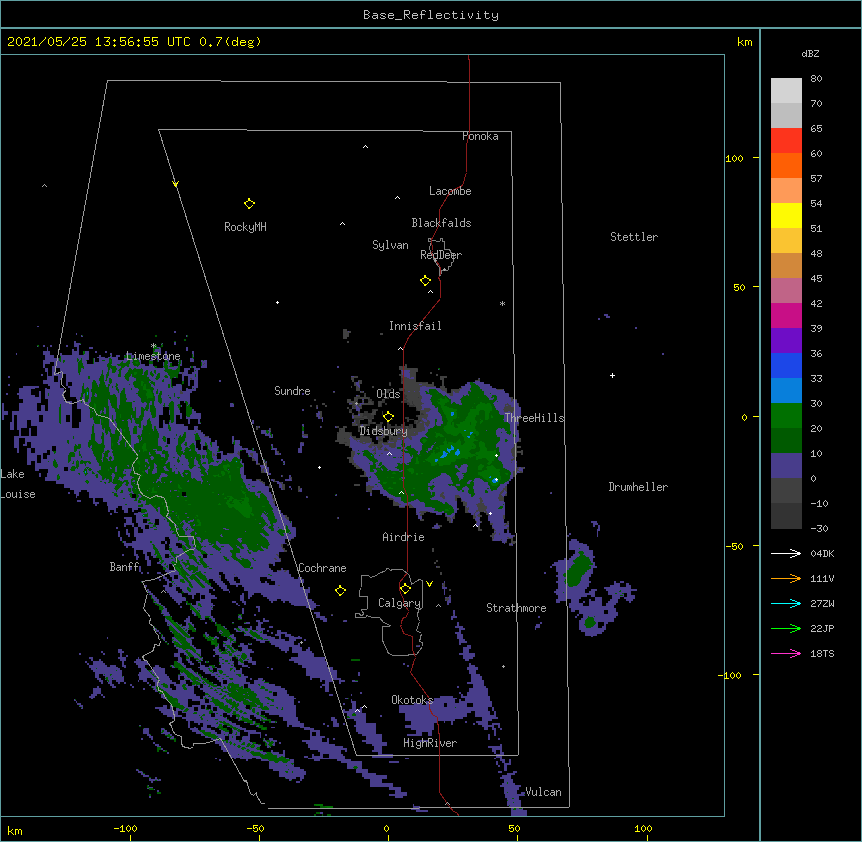The image size is (862, 842).
Task: Click the yellow v marker east of Calgary
Action: pyautogui.click(x=429, y=584)
